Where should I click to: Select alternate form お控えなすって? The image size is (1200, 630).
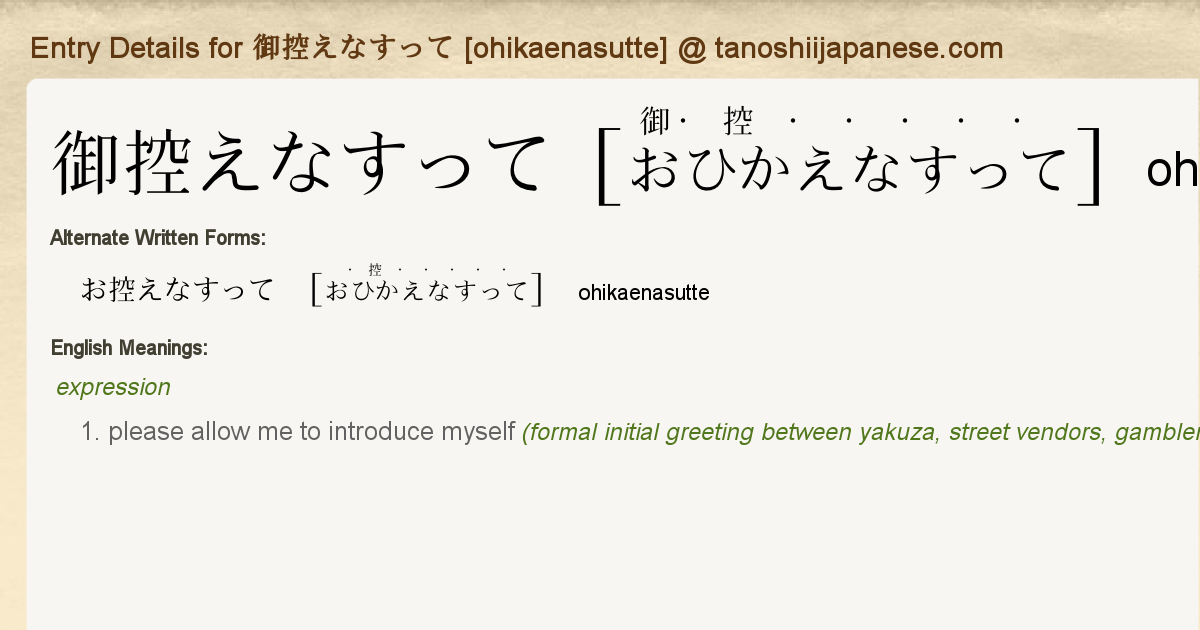(x=178, y=290)
